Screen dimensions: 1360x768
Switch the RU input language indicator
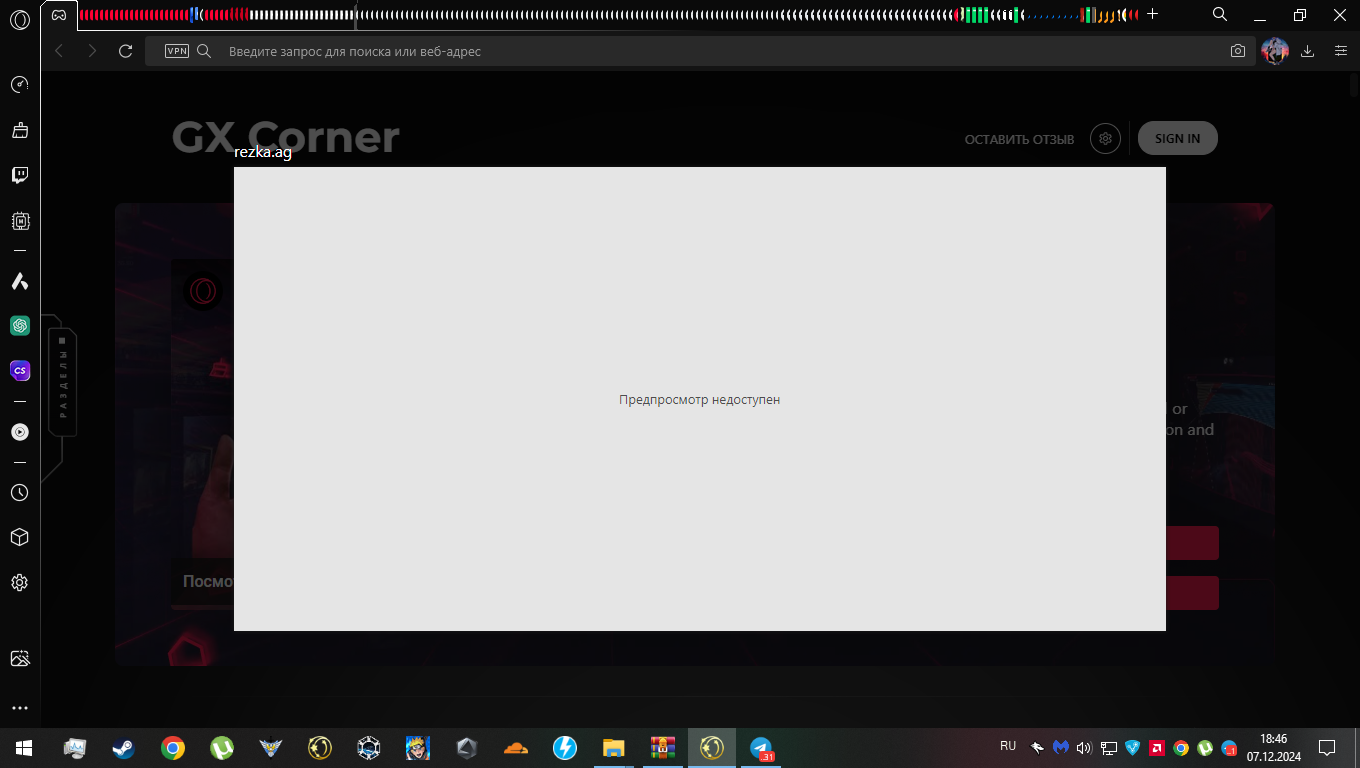pos(1008,746)
